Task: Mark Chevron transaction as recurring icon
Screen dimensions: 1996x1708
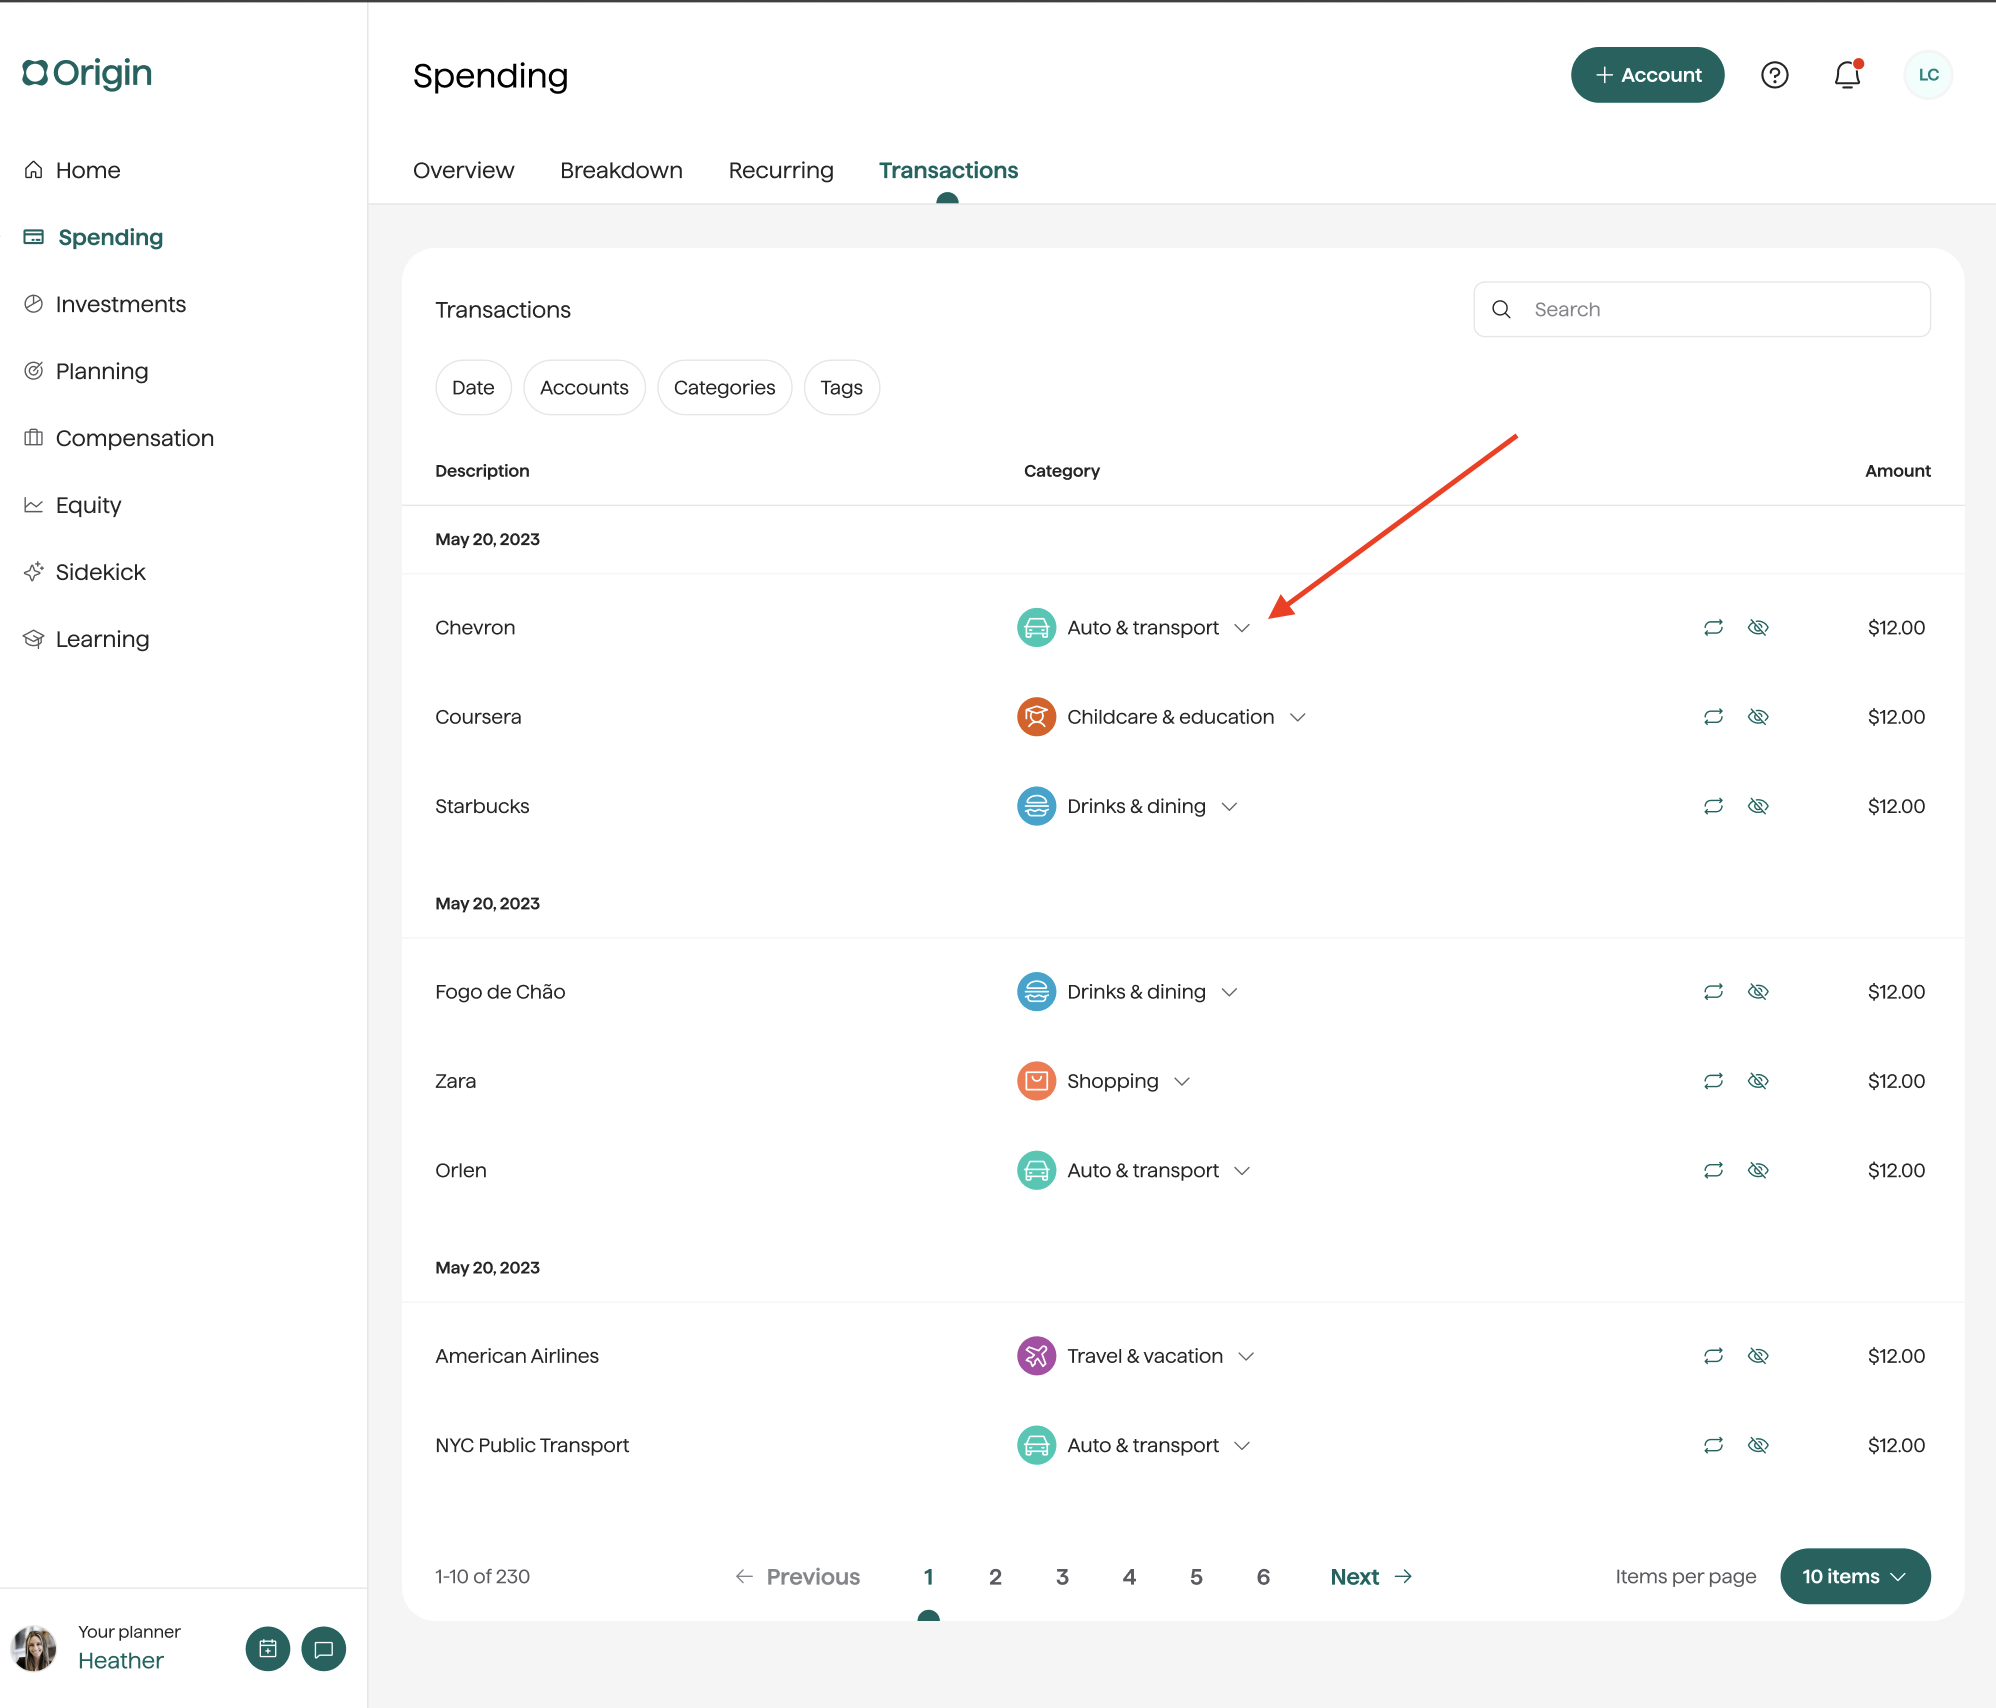Action: (1713, 628)
